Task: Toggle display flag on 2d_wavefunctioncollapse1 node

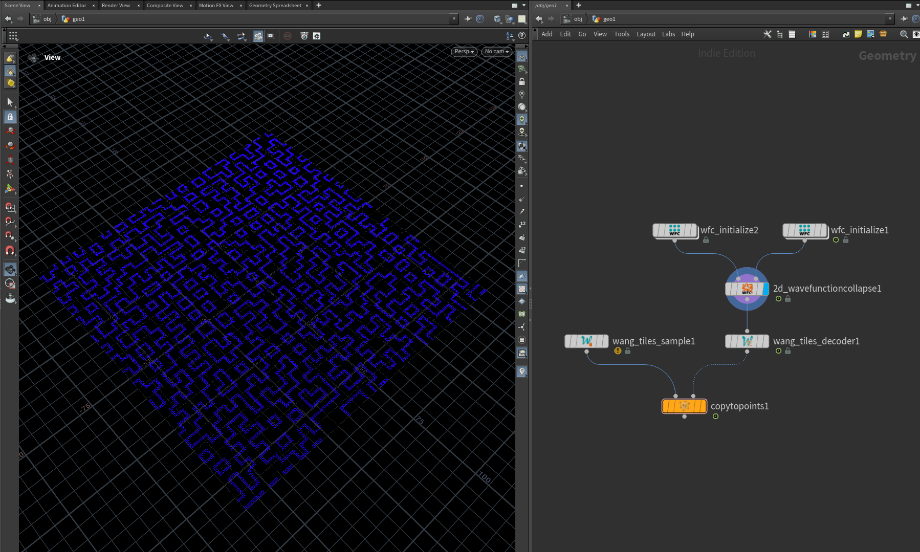Action: [767, 290]
